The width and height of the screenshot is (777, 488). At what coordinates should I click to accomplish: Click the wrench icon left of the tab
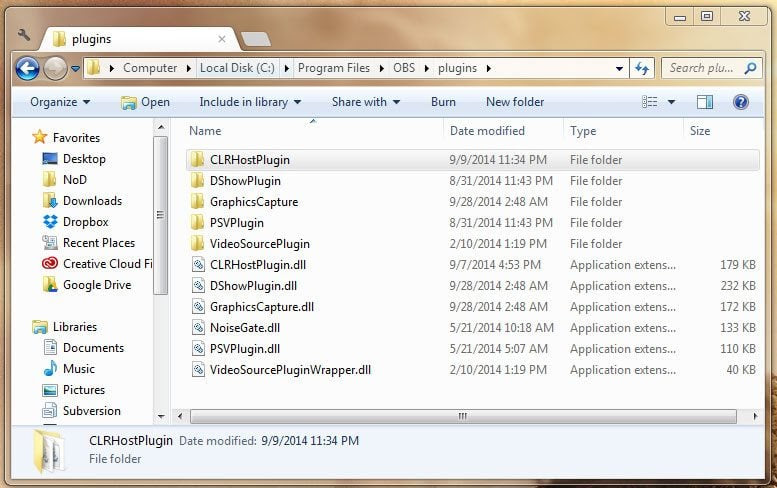tap(24, 35)
